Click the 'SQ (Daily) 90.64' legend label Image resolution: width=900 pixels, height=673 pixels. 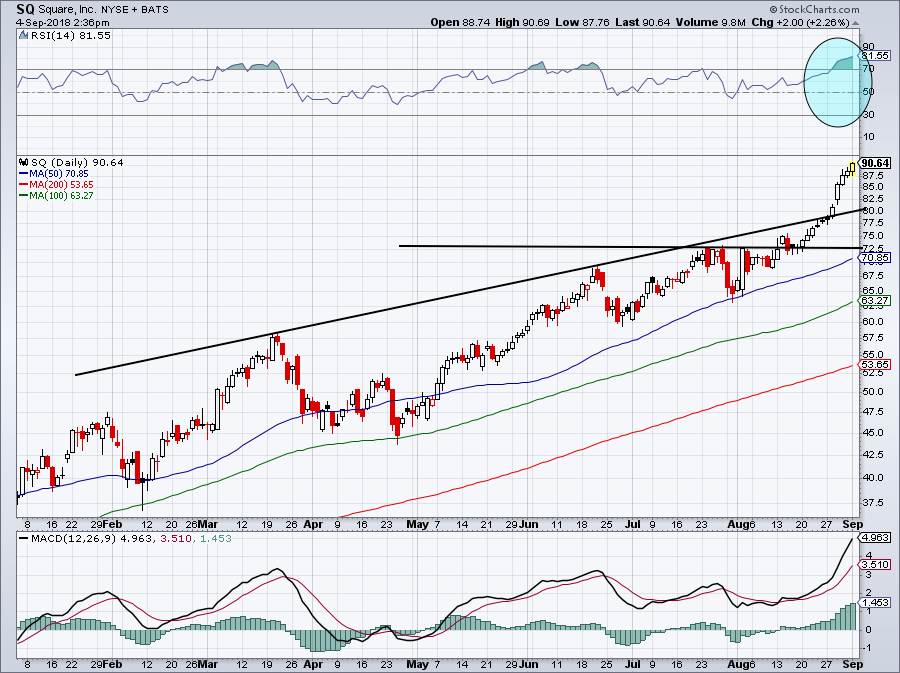point(77,162)
